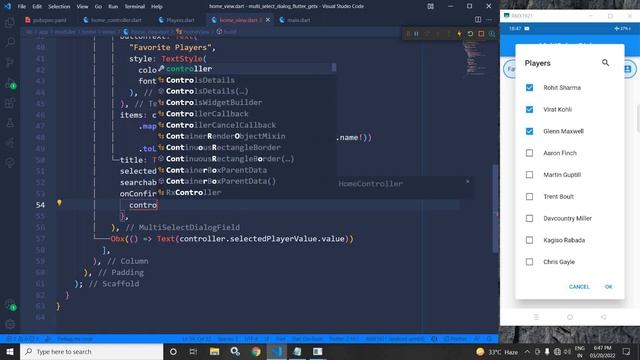640x360 pixels.
Task: Close the HomeController suggestion details
Action: coord(468,181)
